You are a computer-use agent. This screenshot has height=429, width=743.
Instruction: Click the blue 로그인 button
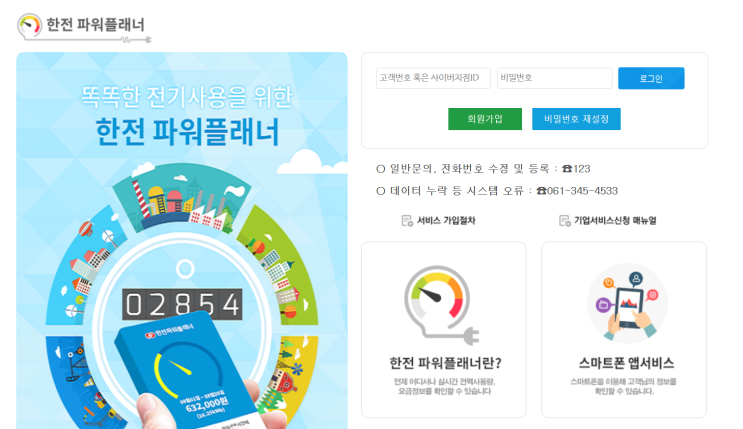(651, 78)
